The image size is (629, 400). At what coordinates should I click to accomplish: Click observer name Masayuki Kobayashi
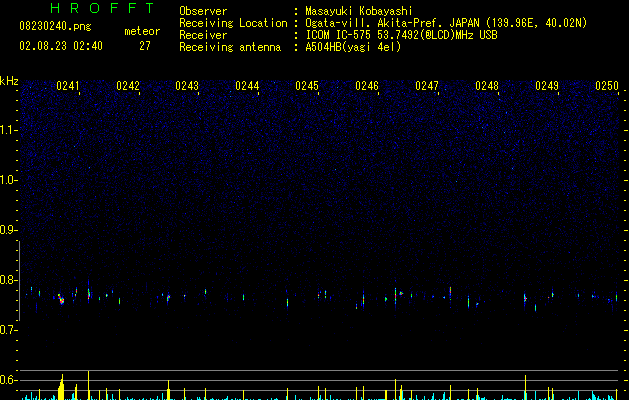tap(359, 11)
